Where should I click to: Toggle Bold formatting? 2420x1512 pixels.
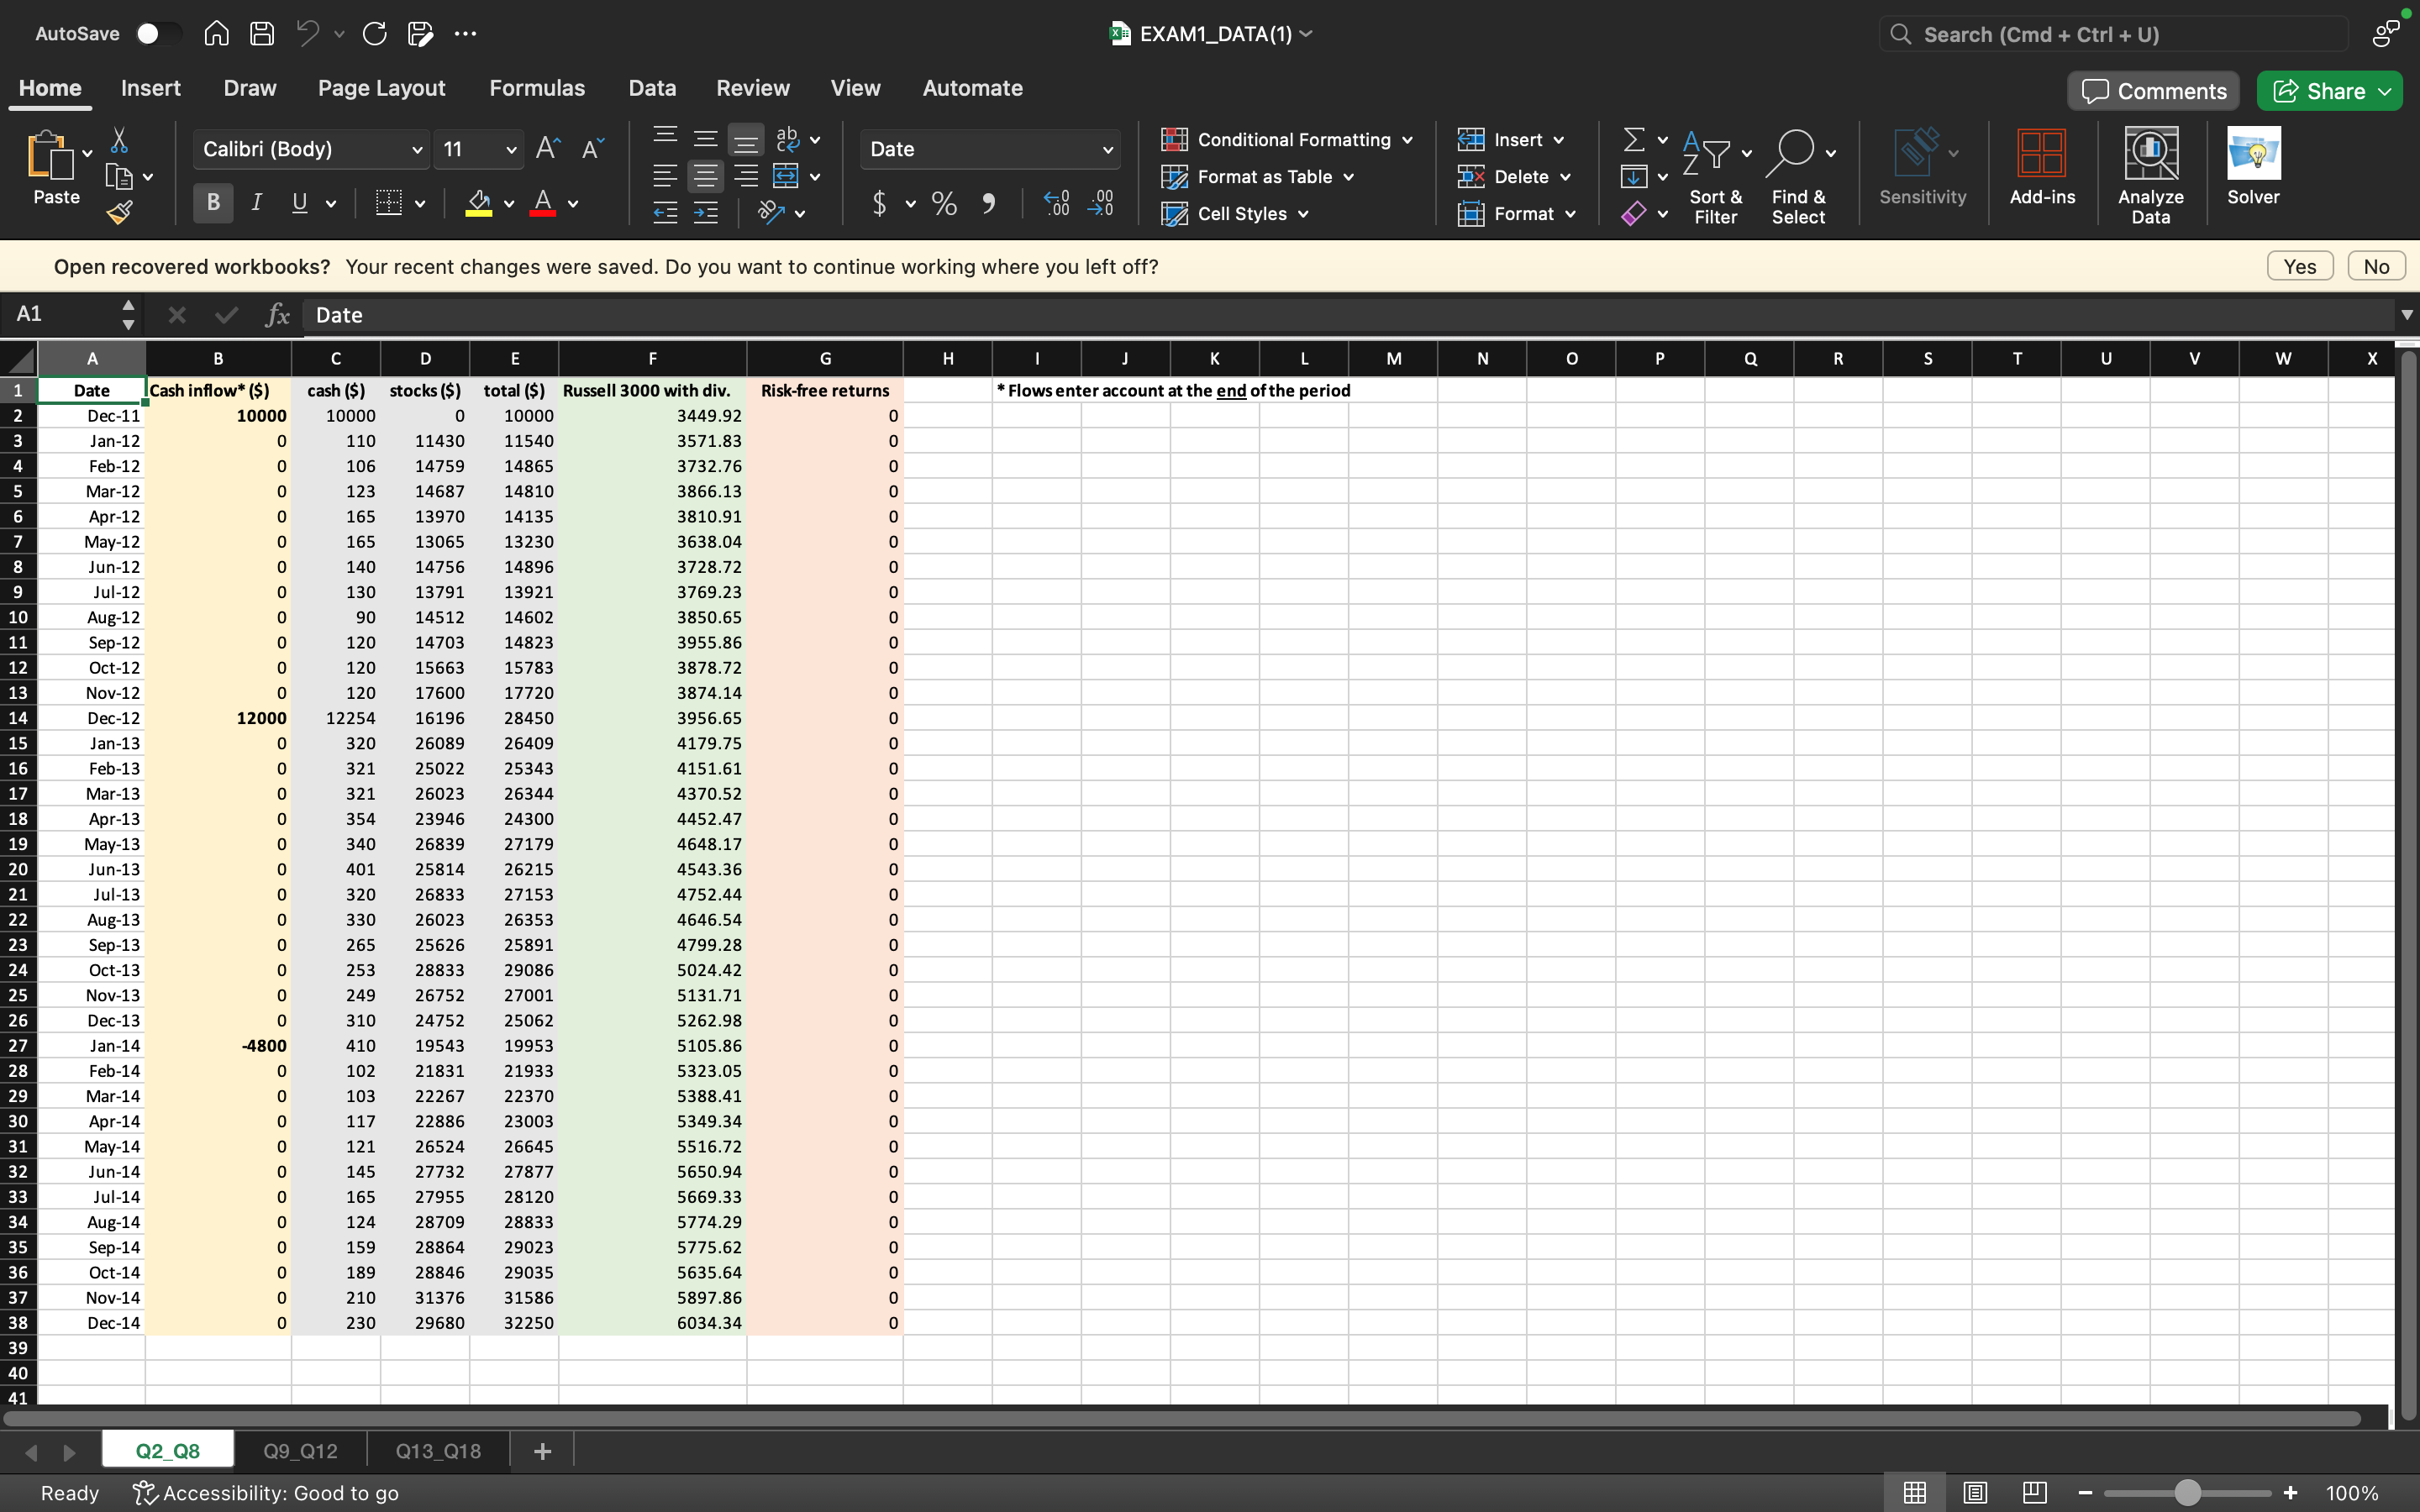tap(213, 203)
